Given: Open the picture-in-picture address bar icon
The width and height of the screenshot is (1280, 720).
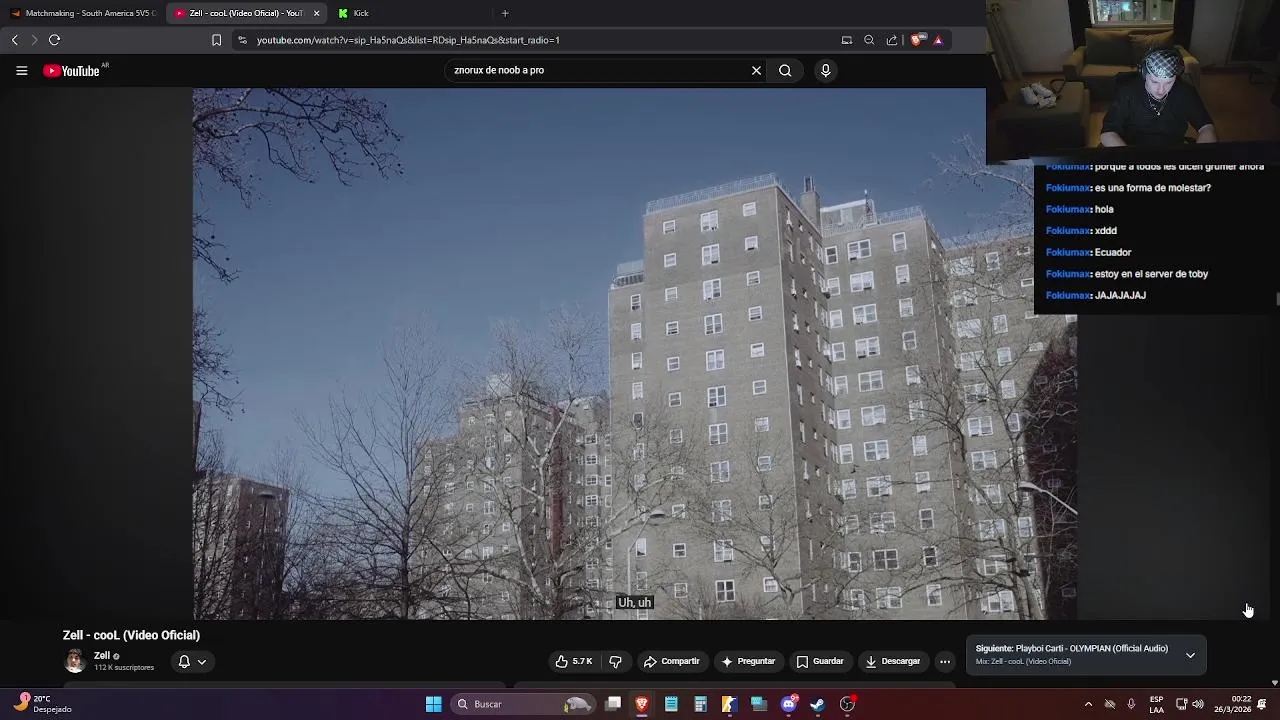Looking at the screenshot, I should pos(846,40).
